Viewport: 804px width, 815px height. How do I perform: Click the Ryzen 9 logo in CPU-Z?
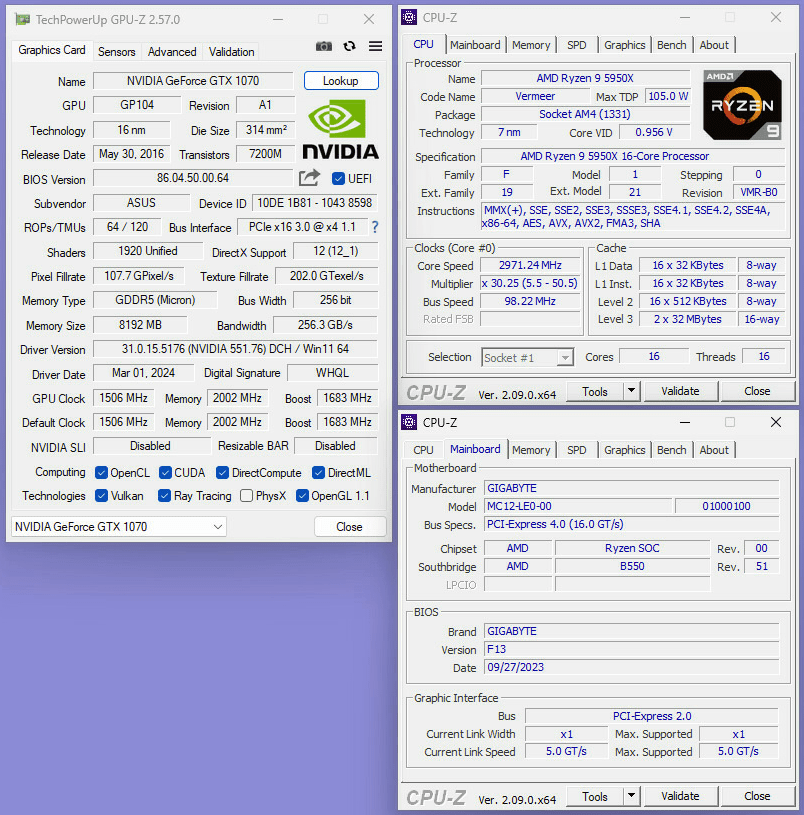742,105
